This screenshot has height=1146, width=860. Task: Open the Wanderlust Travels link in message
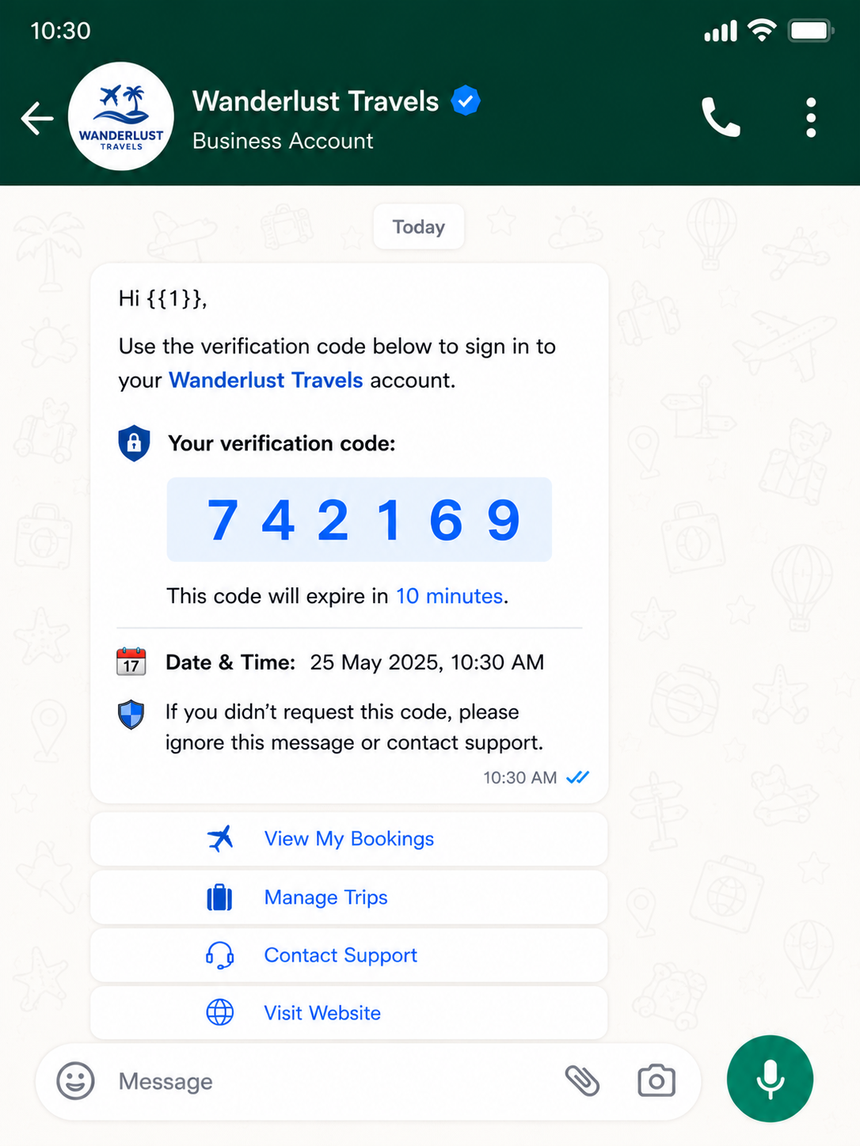click(266, 380)
